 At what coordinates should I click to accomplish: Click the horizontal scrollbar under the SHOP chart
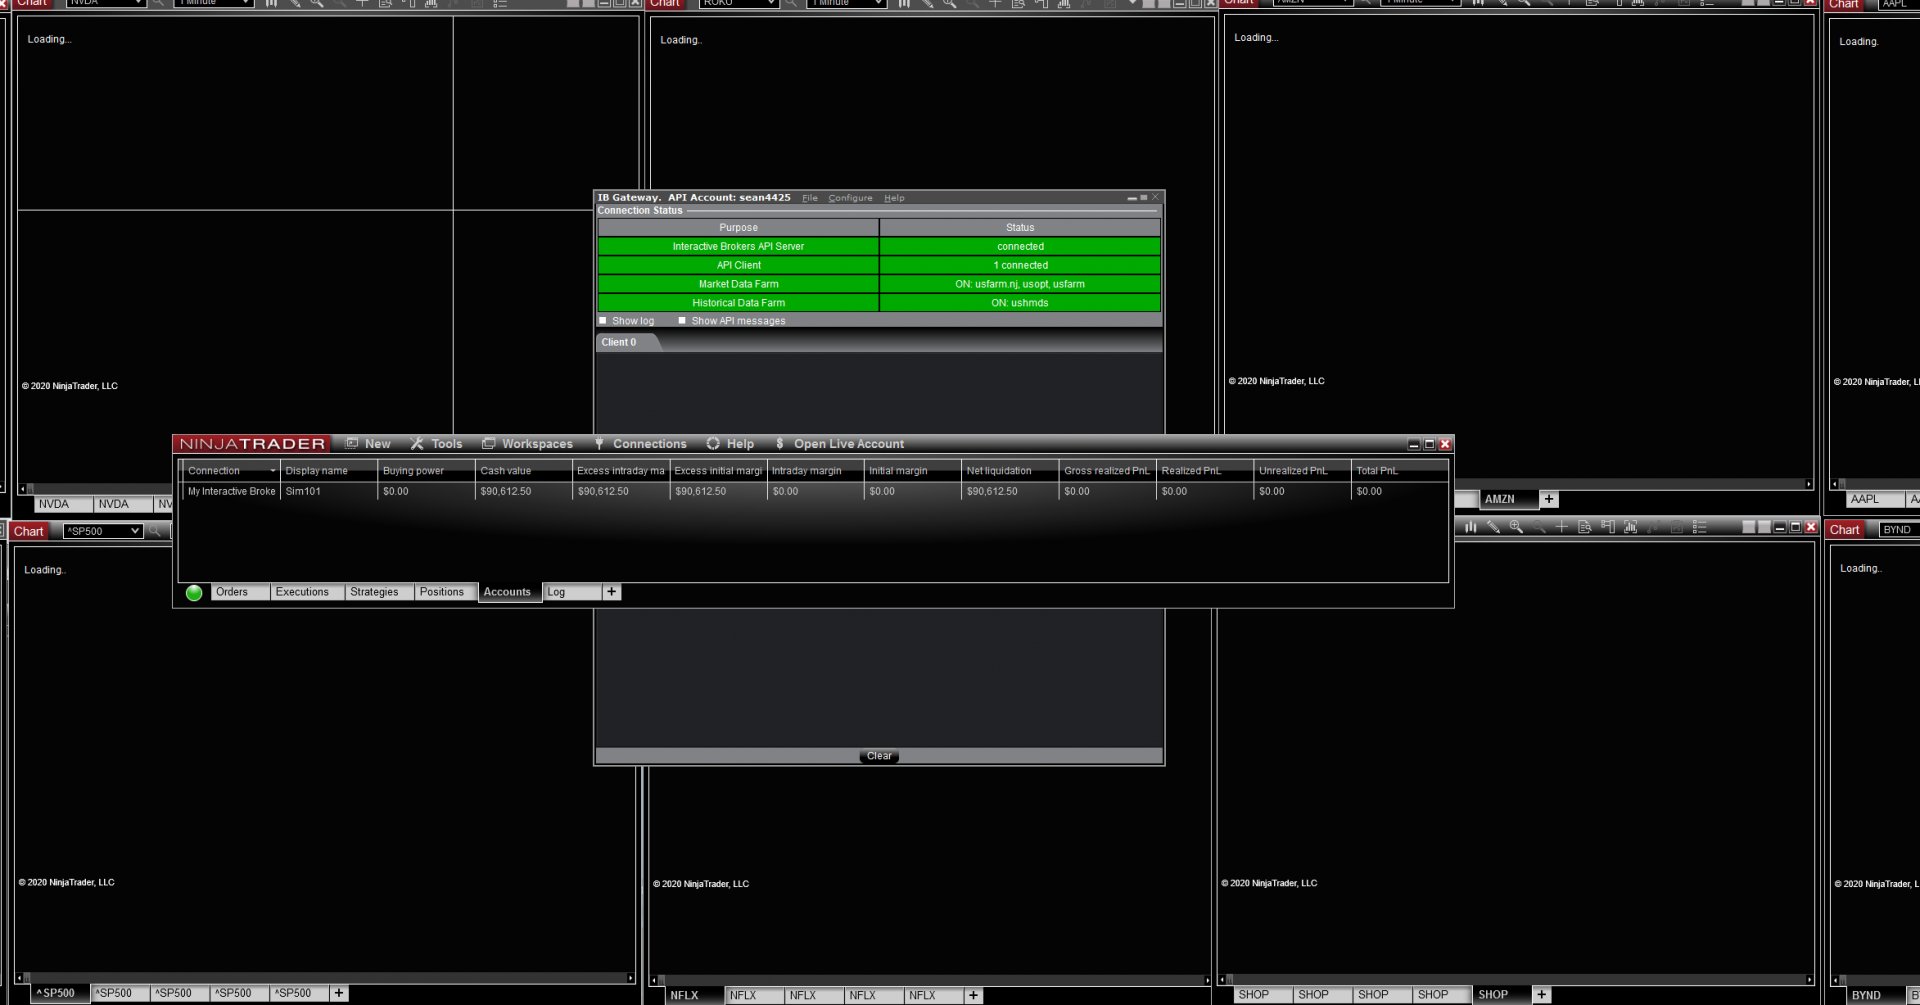(x=1515, y=979)
